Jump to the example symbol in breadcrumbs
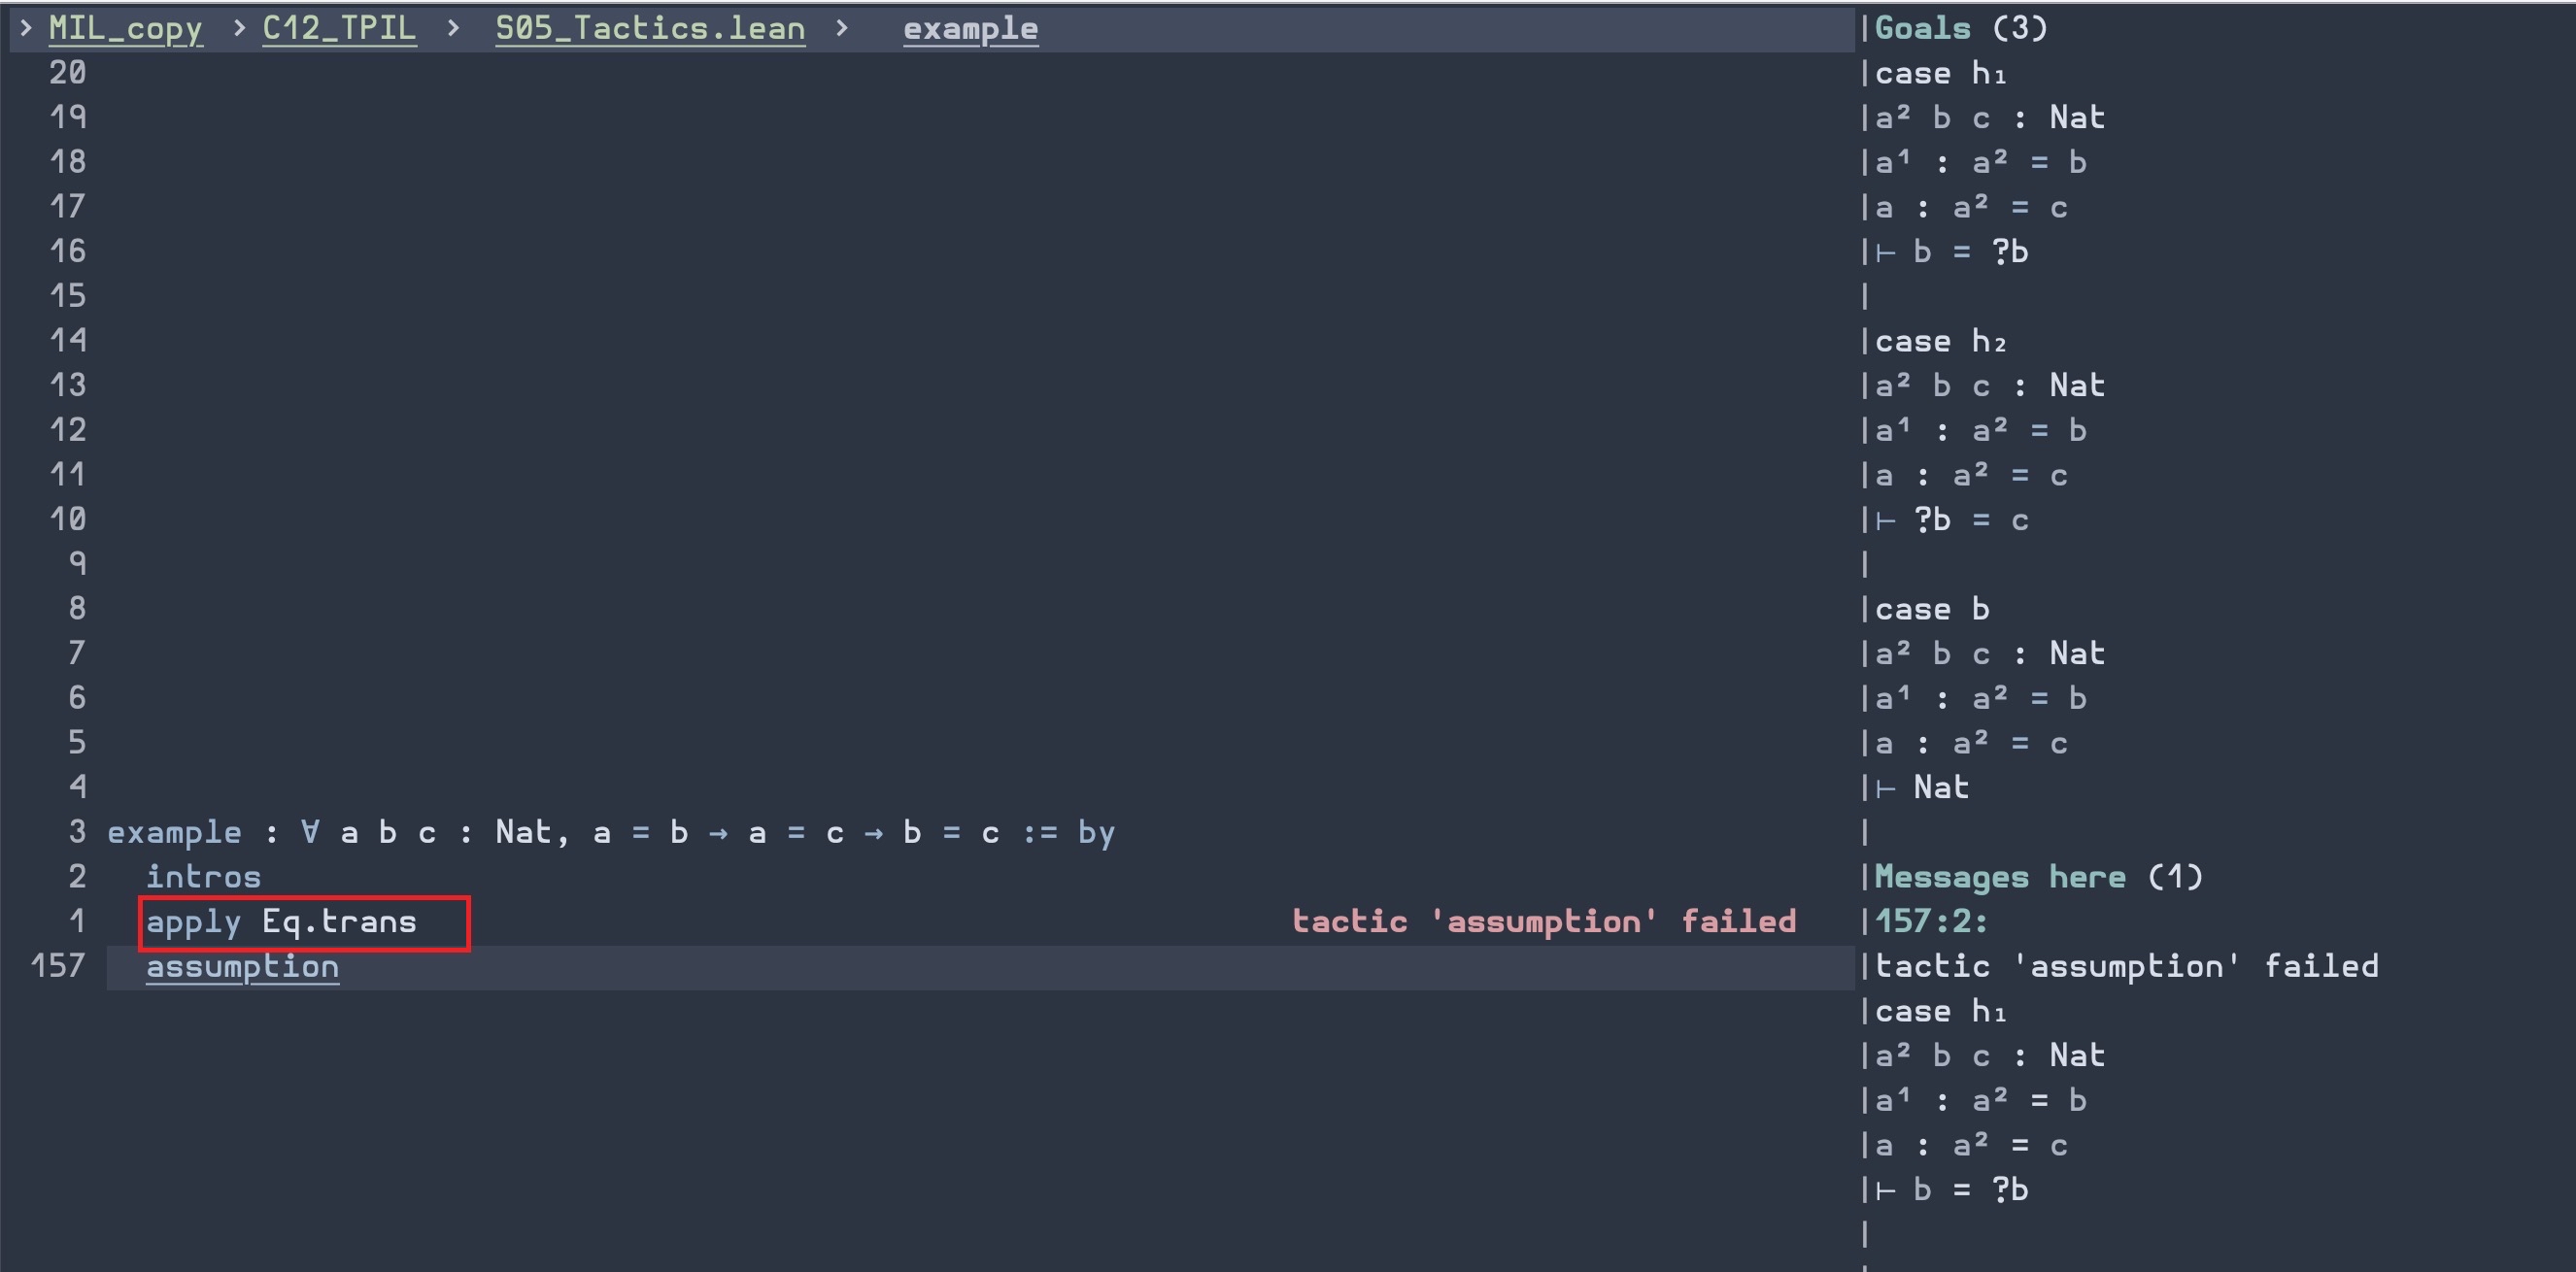Image resolution: width=2576 pixels, height=1272 pixels. click(970, 28)
